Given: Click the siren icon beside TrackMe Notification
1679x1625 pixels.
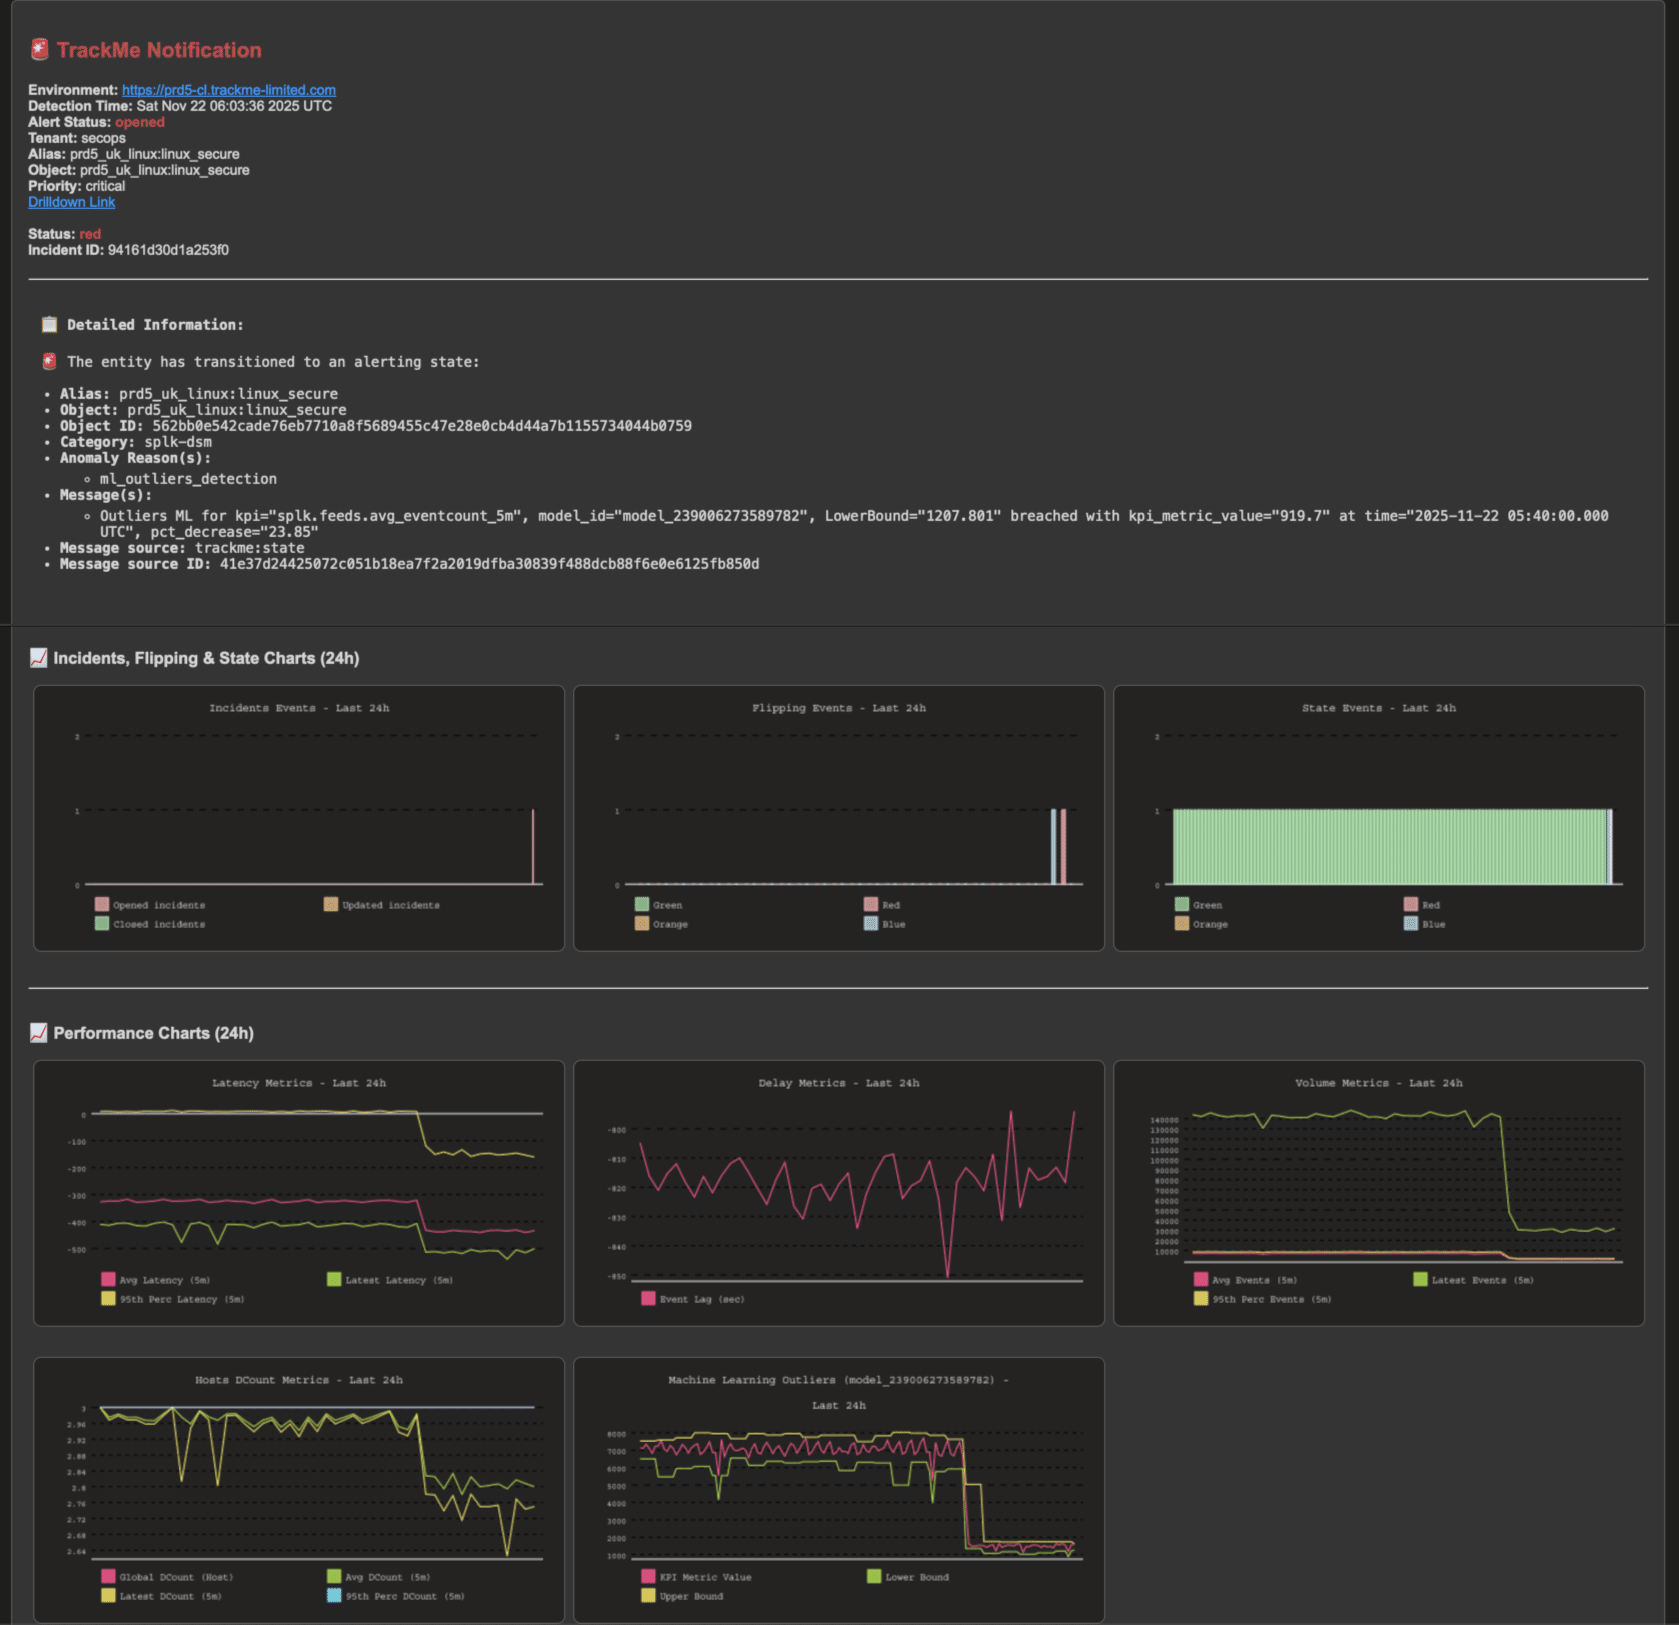Looking at the screenshot, I should point(40,49).
